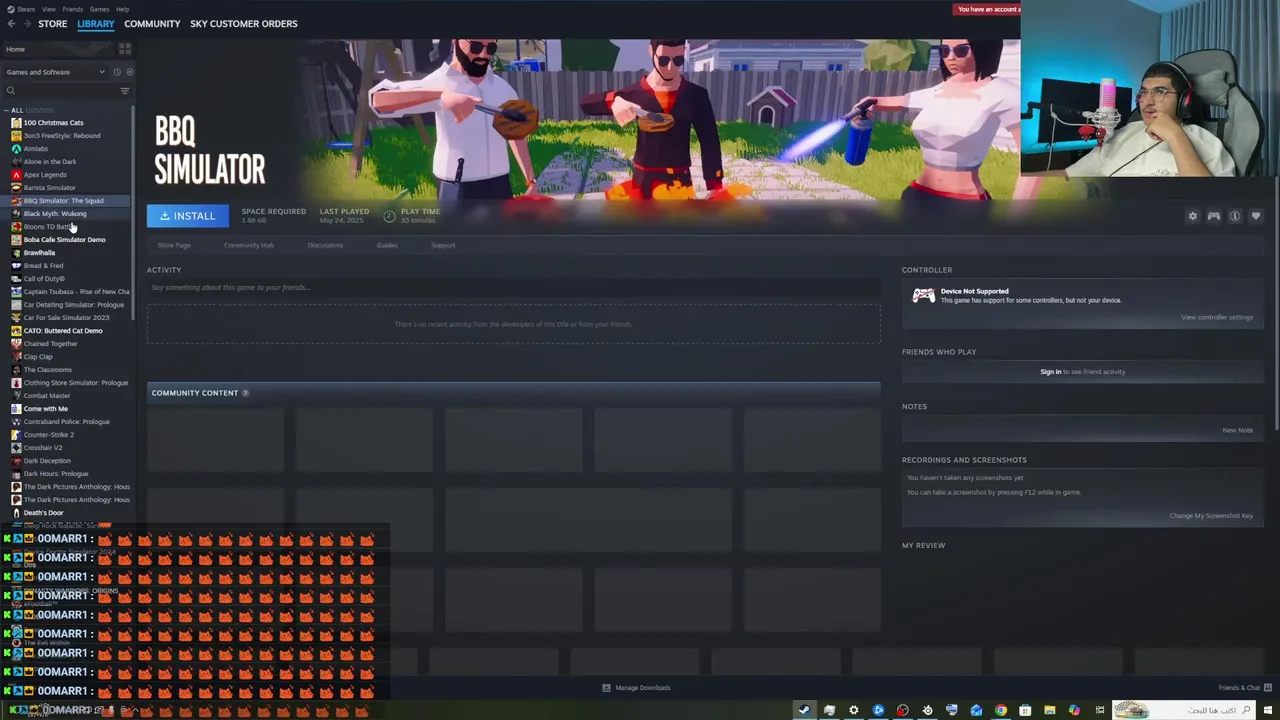The image size is (1280, 720).
Task: Click the Windows taskbar search box
Action: coord(1182,710)
